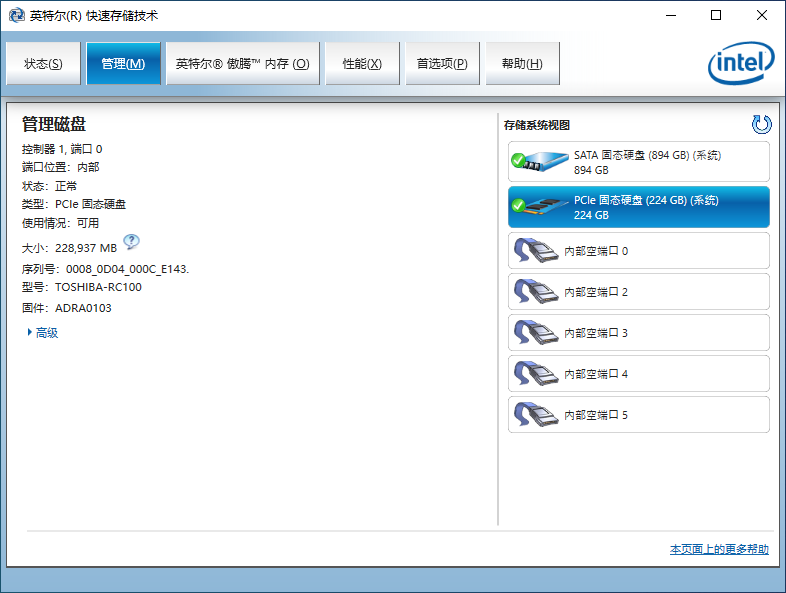Select 内部空端口 0
This screenshot has width=786, height=593.
pos(639,251)
